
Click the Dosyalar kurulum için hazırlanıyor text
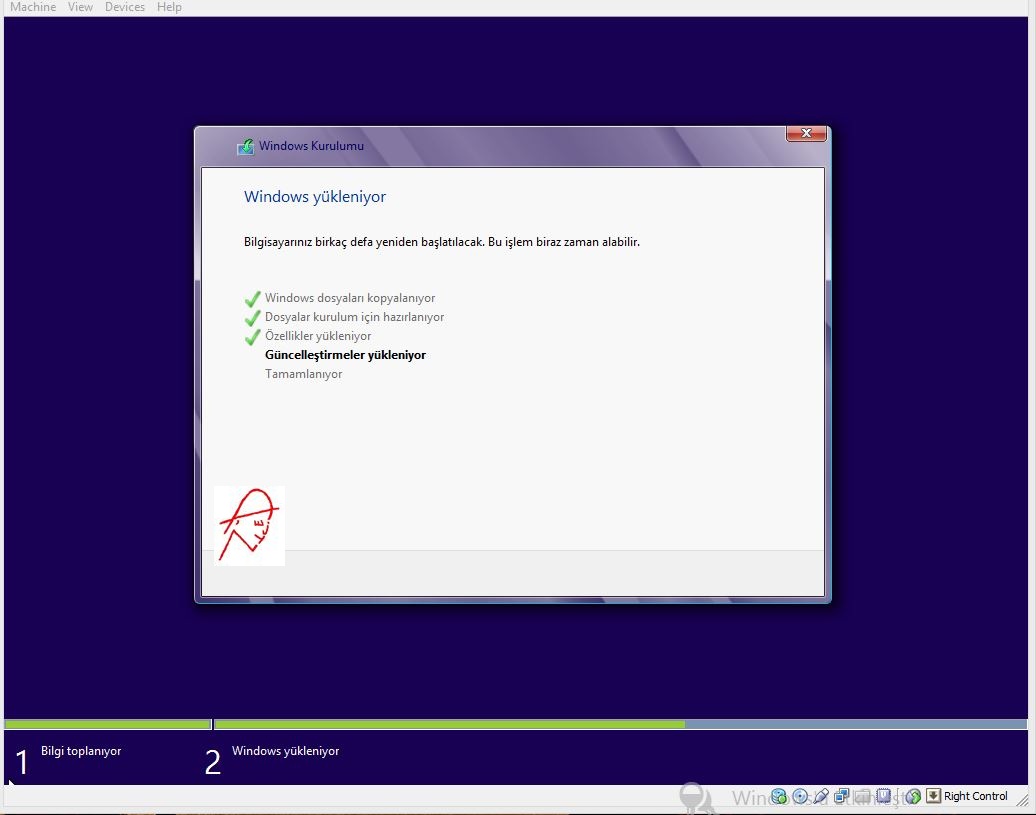[354, 317]
